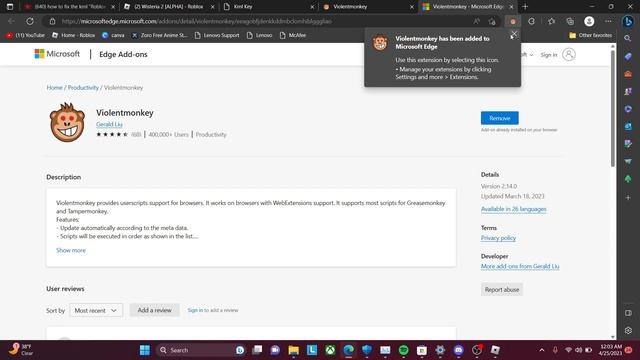Go to Productivity breadcrumb link
Screen dimensions: 640x360
(83, 88)
